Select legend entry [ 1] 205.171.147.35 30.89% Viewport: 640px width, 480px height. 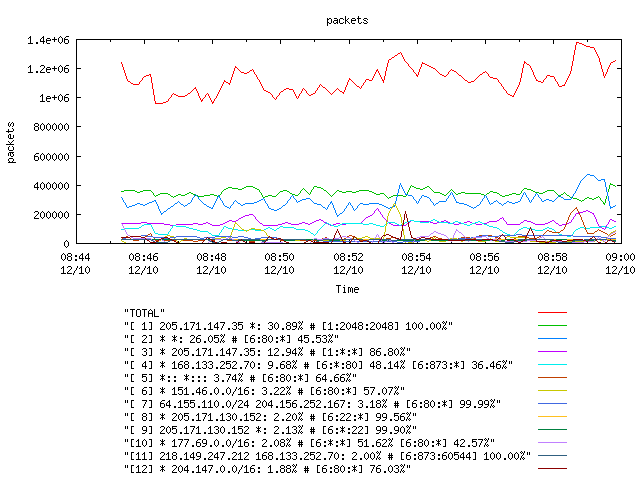pos(288,326)
